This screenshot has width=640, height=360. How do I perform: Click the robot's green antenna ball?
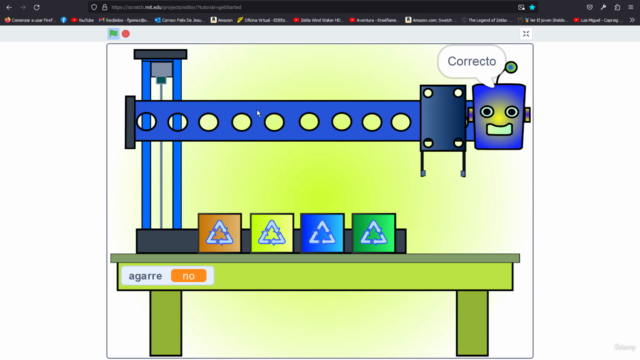tap(511, 67)
